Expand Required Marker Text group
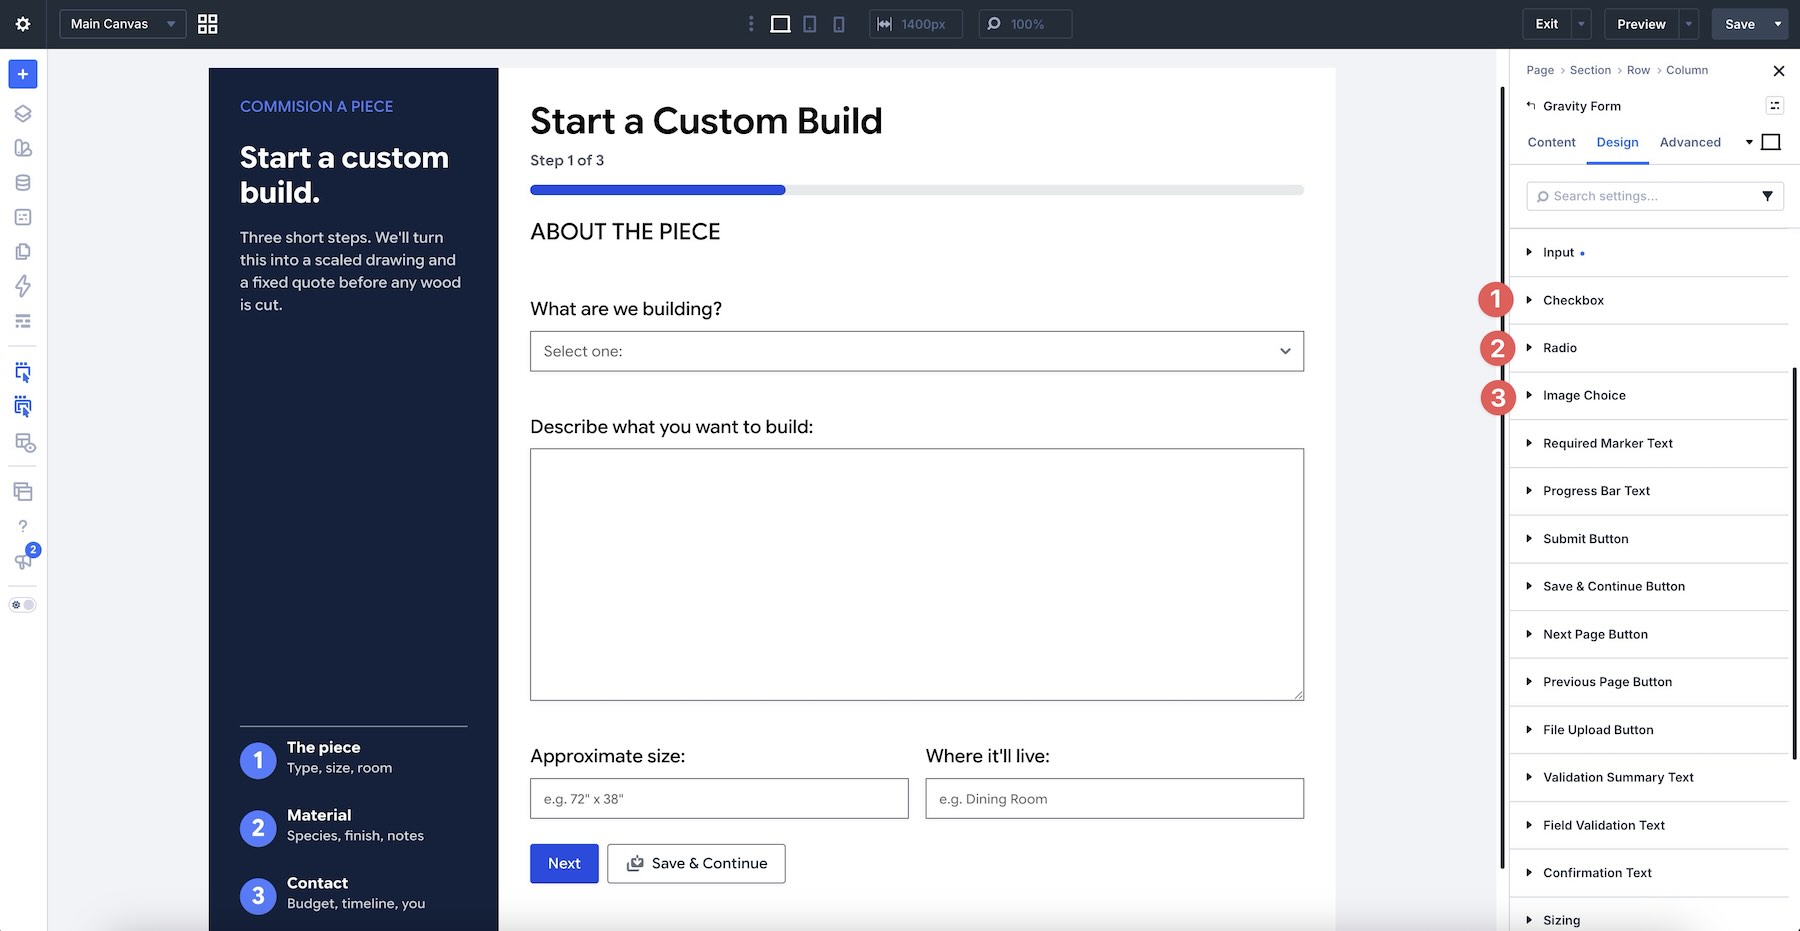The image size is (1800, 931). tap(1648, 443)
